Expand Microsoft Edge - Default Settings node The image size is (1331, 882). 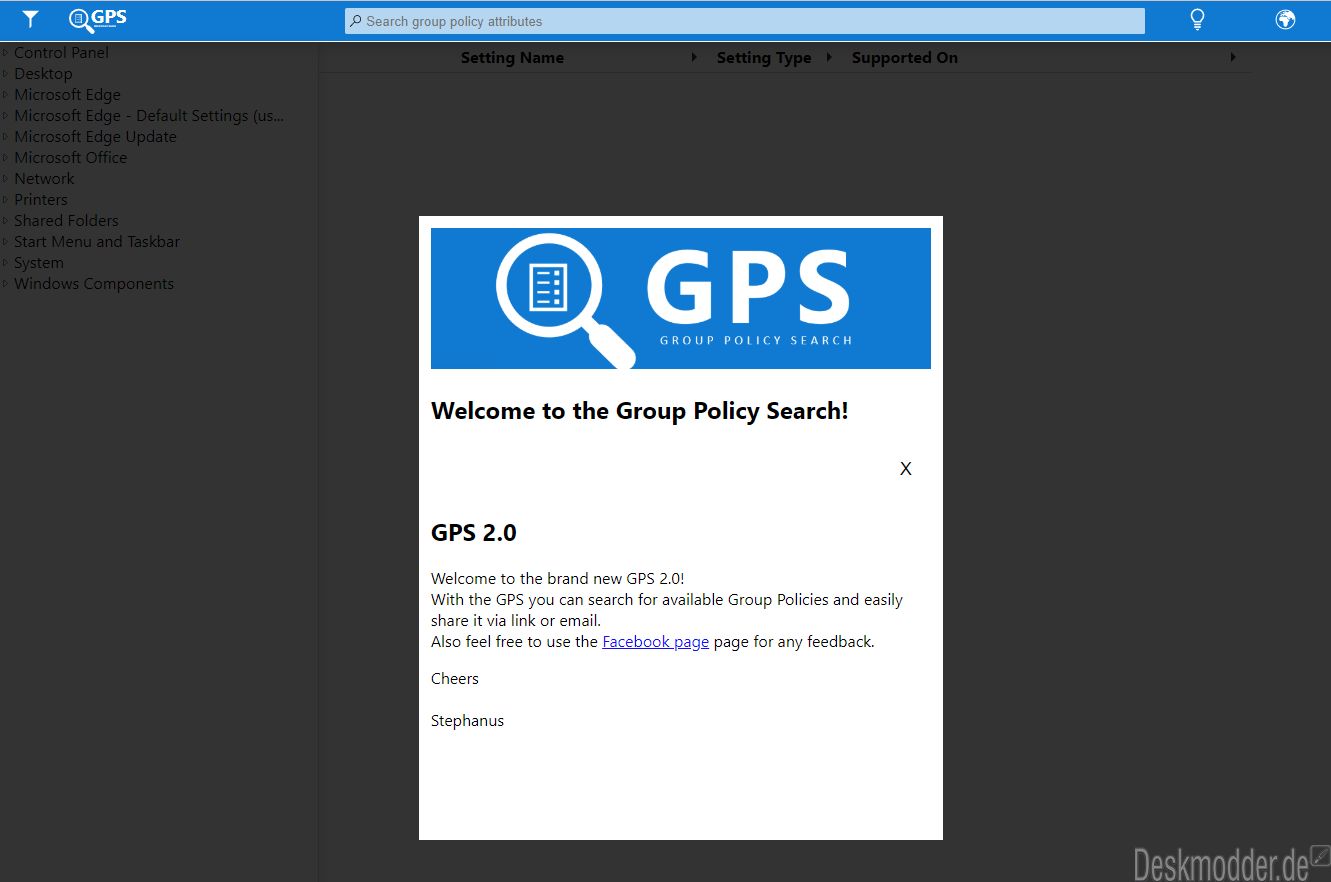pos(5,116)
